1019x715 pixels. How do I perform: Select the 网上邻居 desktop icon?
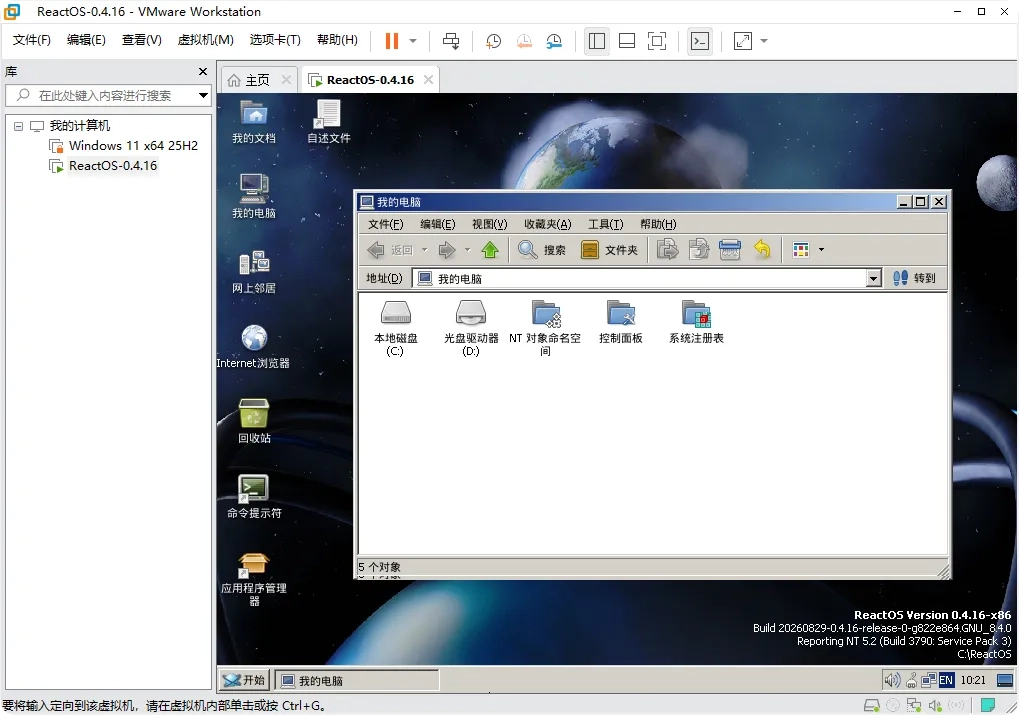(x=254, y=272)
